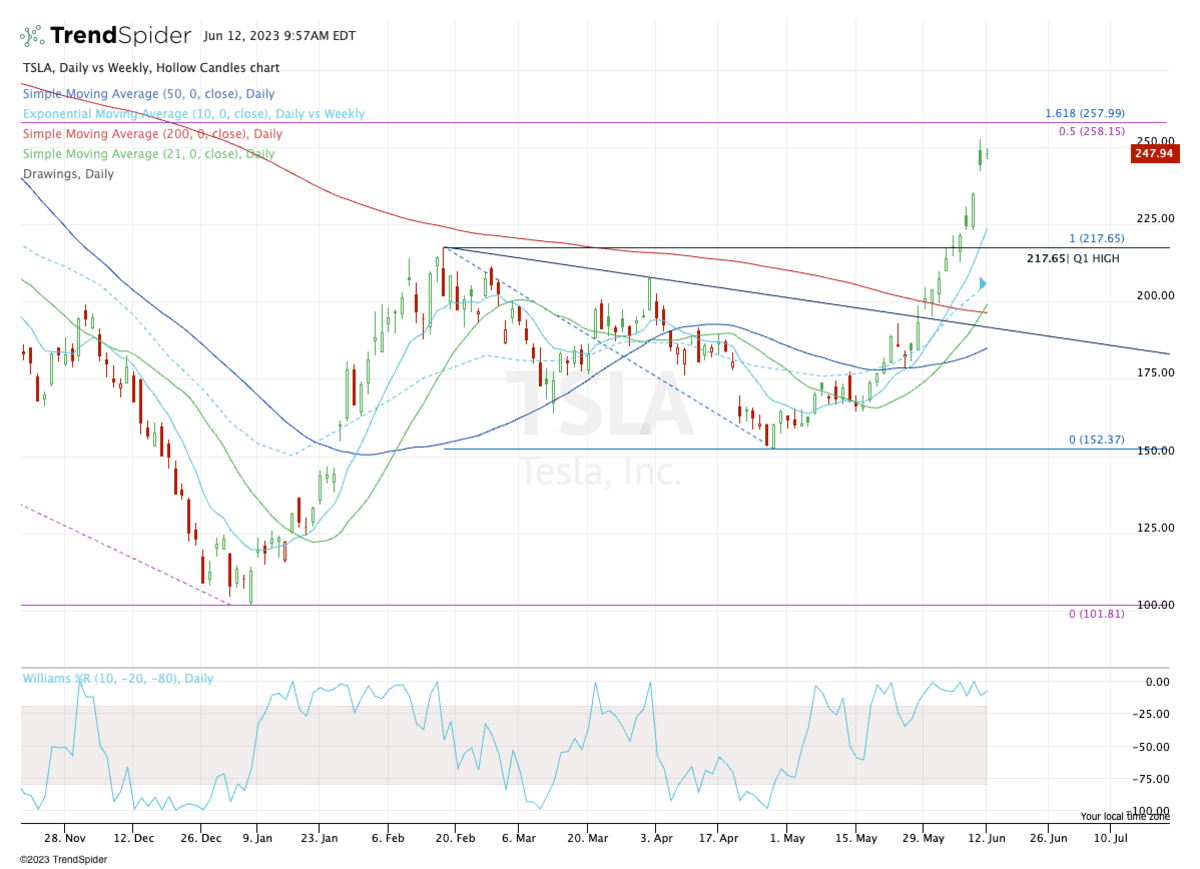Select the red 247.94 price tag on the axis
Screen dimensions: 1200x869
1155,154
